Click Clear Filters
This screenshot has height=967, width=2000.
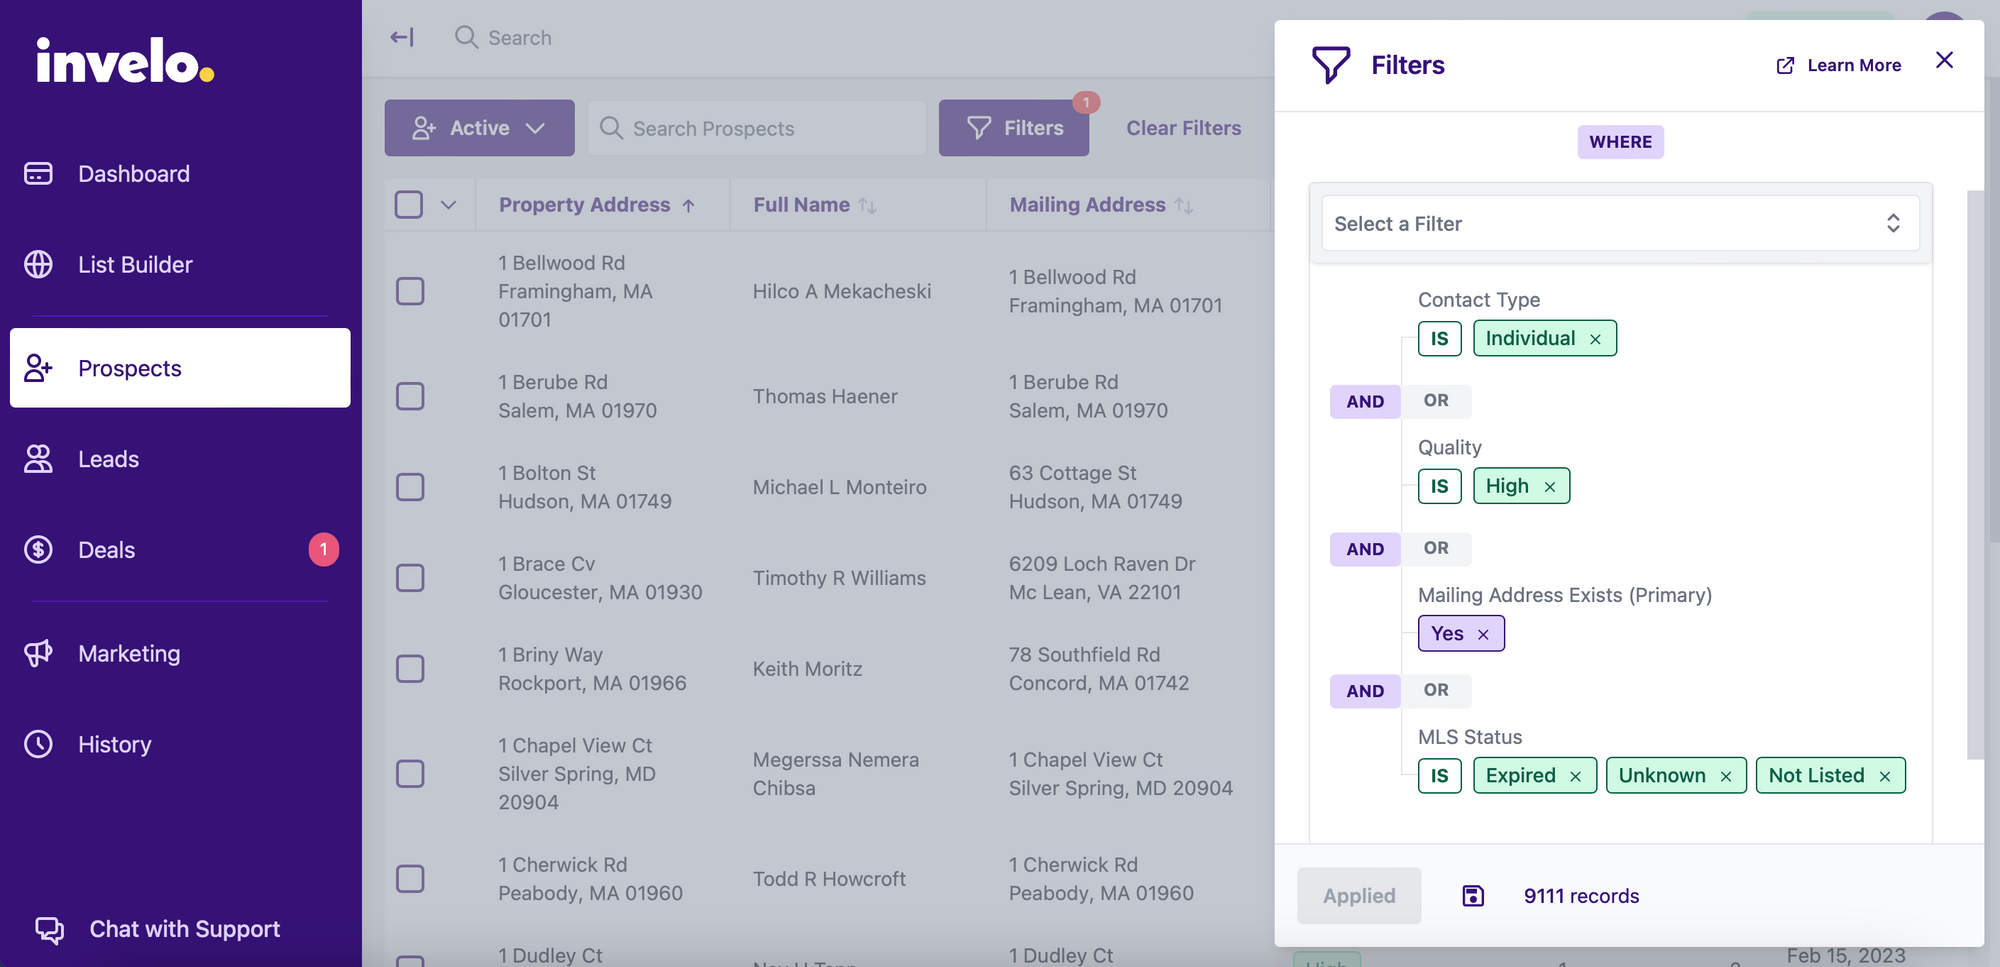coord(1184,128)
